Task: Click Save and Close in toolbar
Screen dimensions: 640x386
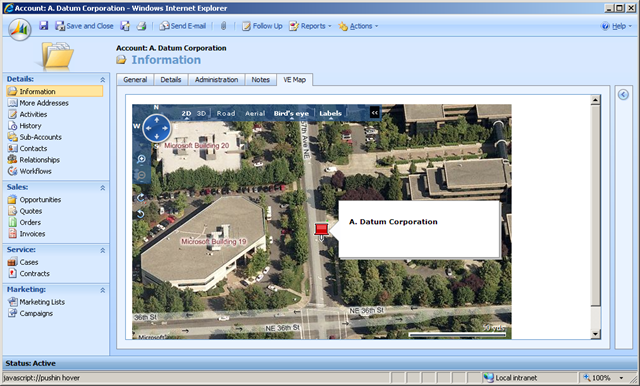Action: coord(84,26)
